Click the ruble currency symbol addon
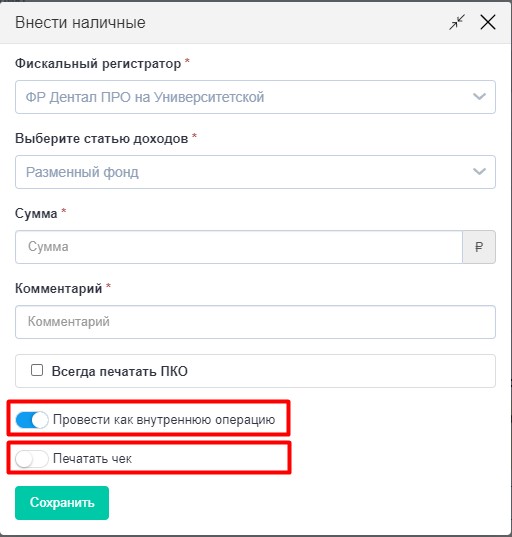The image size is (512, 537). (479, 247)
